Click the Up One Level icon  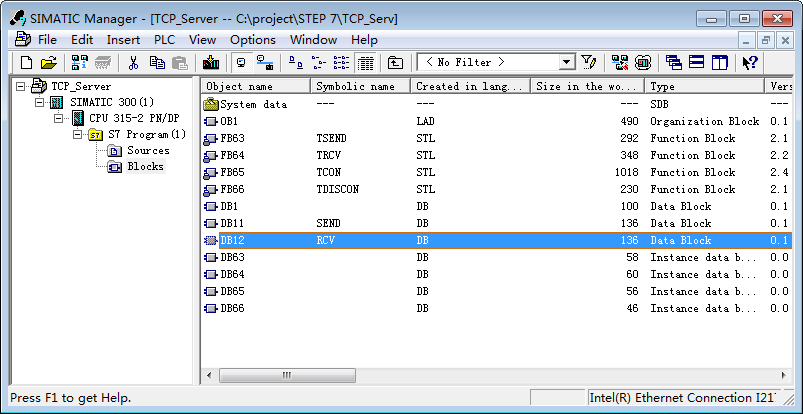click(395, 63)
